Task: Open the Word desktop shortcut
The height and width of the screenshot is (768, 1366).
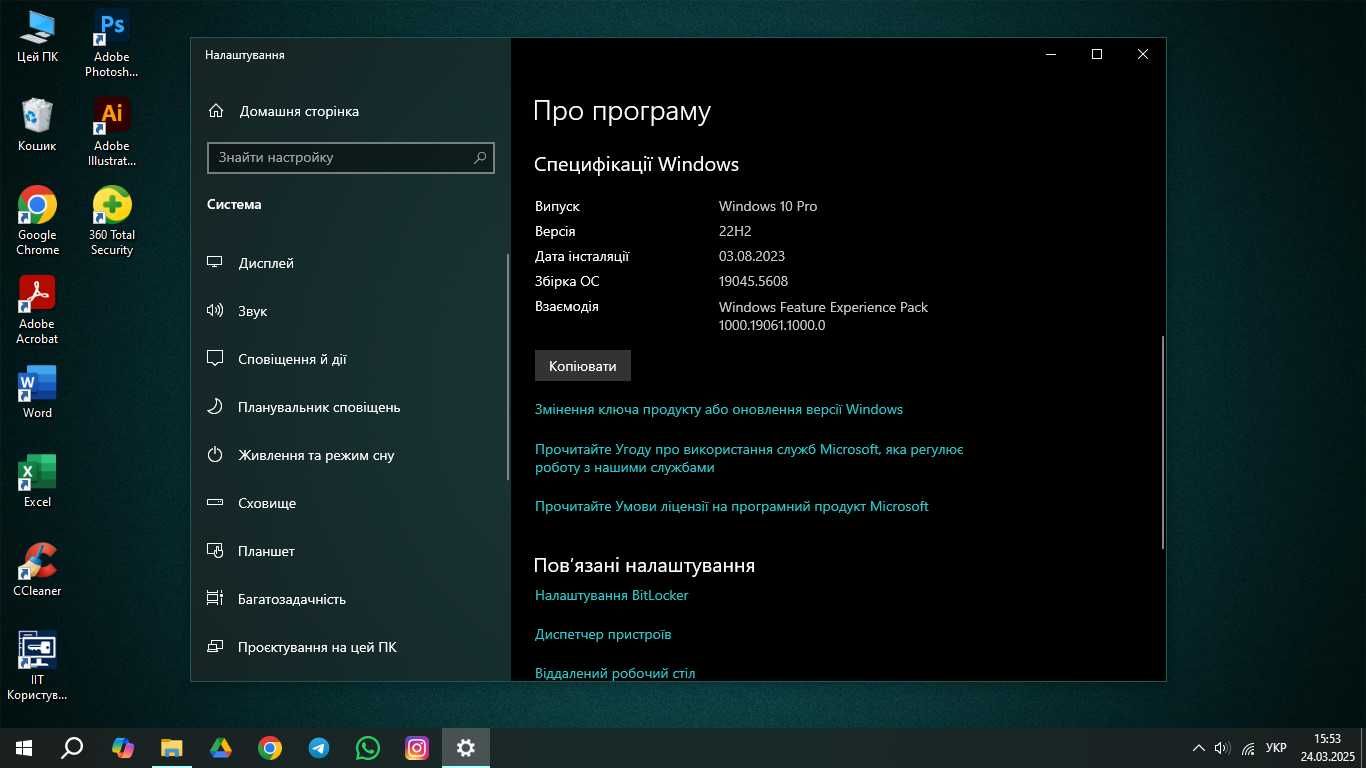Action: click(x=37, y=392)
